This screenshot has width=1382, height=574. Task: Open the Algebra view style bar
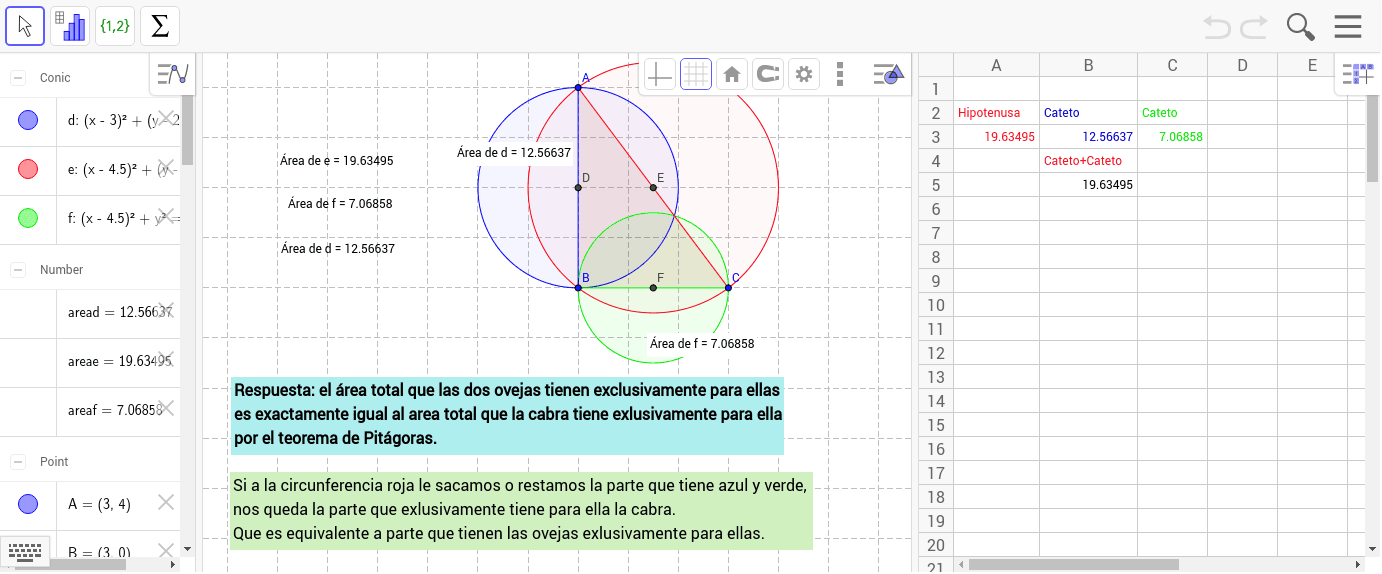pyautogui.click(x=173, y=73)
